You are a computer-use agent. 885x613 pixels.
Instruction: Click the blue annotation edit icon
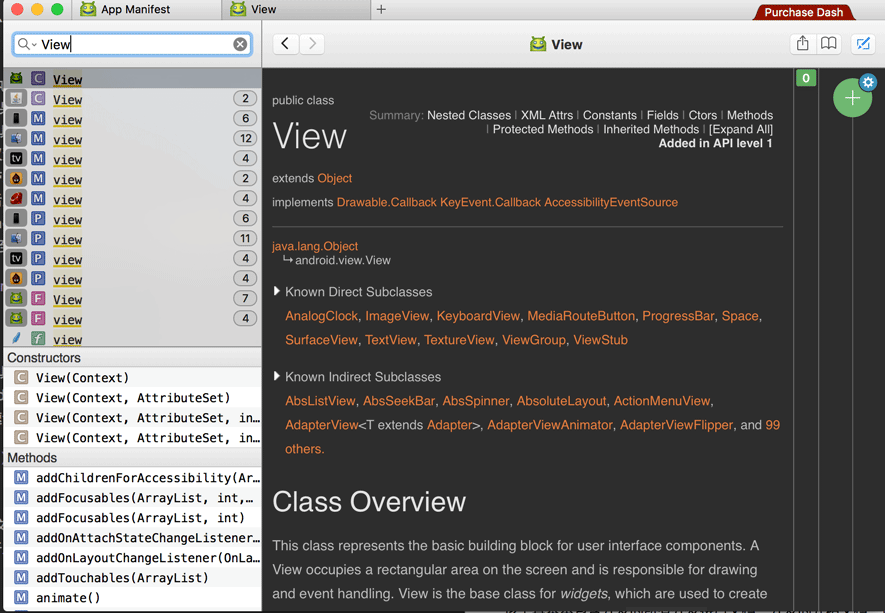[x=863, y=44]
